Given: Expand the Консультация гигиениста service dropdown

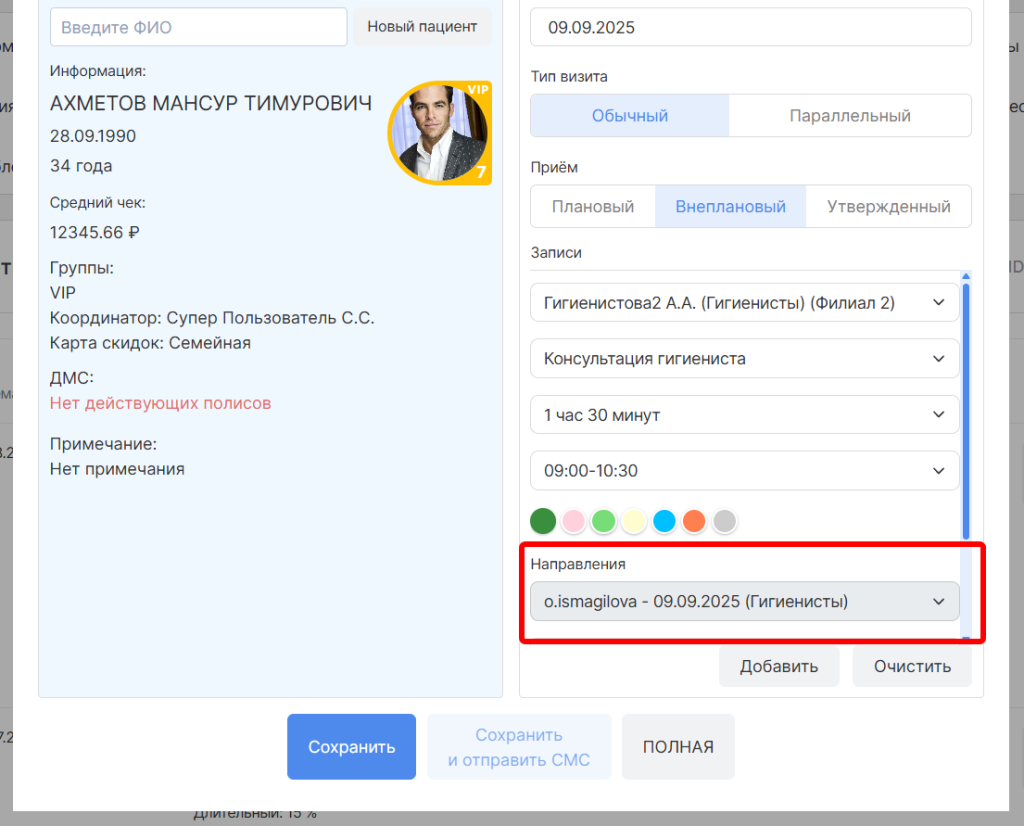Looking at the screenshot, I should pos(744,358).
